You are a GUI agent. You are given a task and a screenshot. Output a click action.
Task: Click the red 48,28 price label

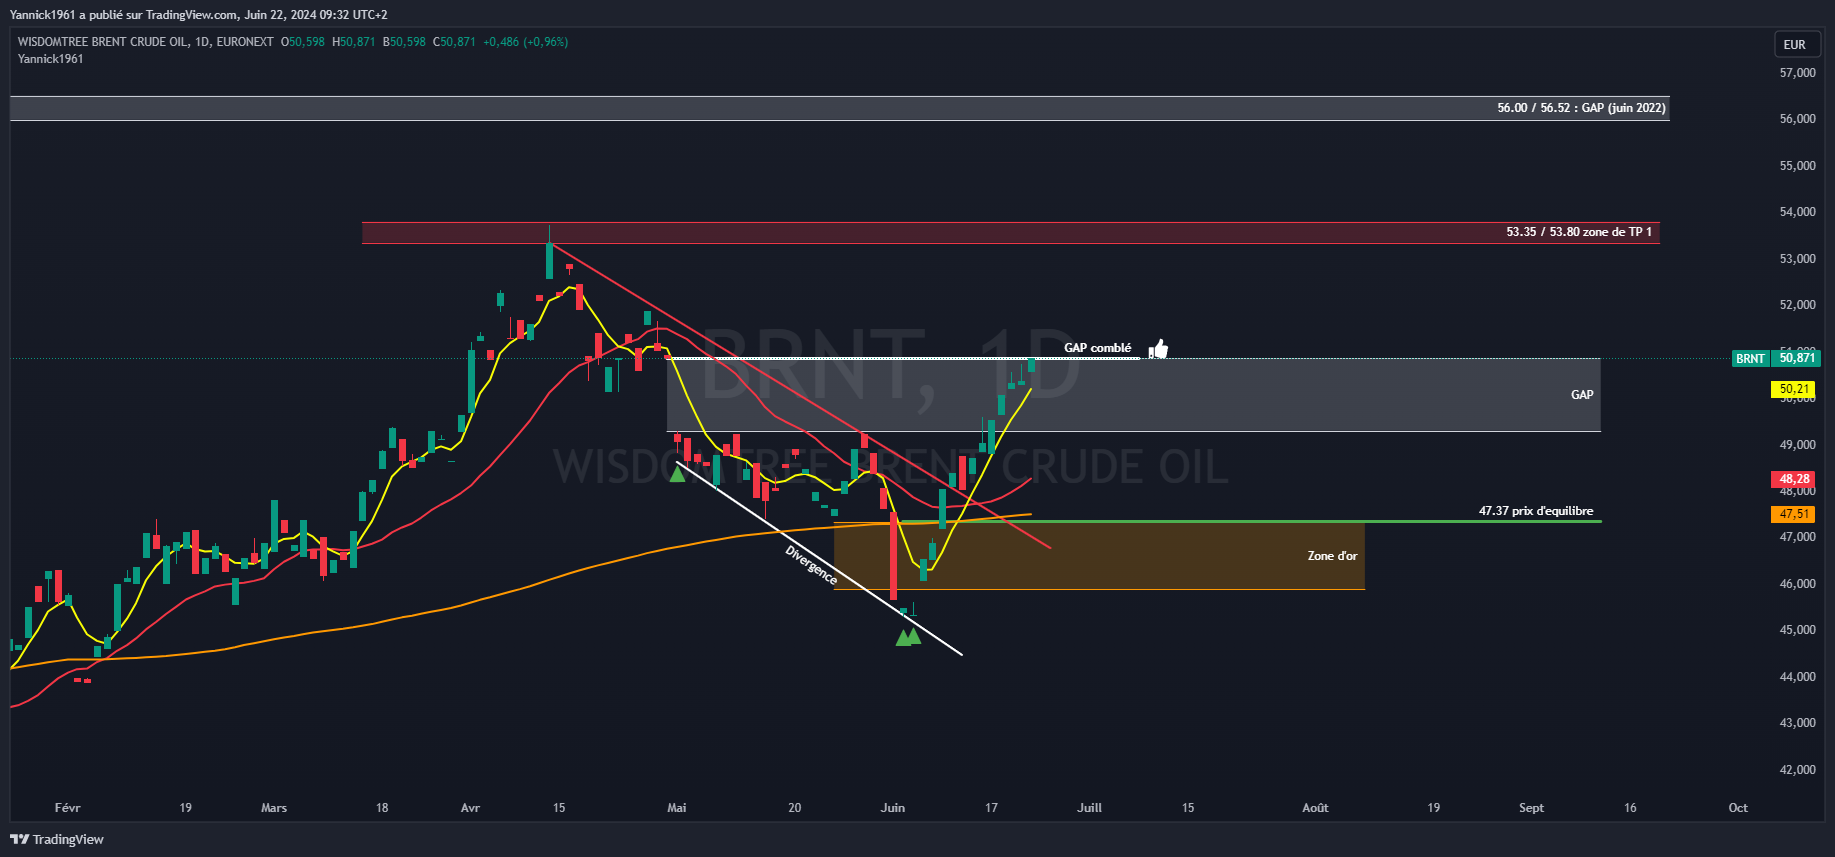1795,479
